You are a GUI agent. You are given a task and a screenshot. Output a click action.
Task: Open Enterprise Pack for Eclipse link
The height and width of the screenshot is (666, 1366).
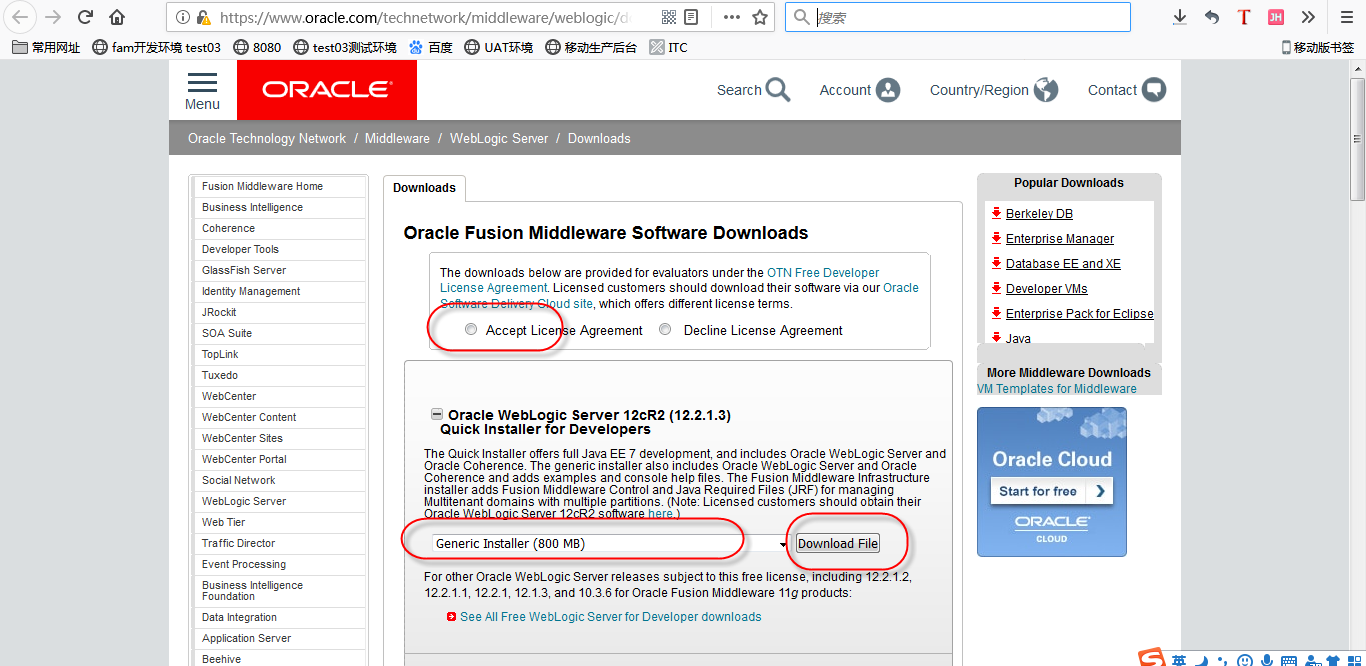1080,314
